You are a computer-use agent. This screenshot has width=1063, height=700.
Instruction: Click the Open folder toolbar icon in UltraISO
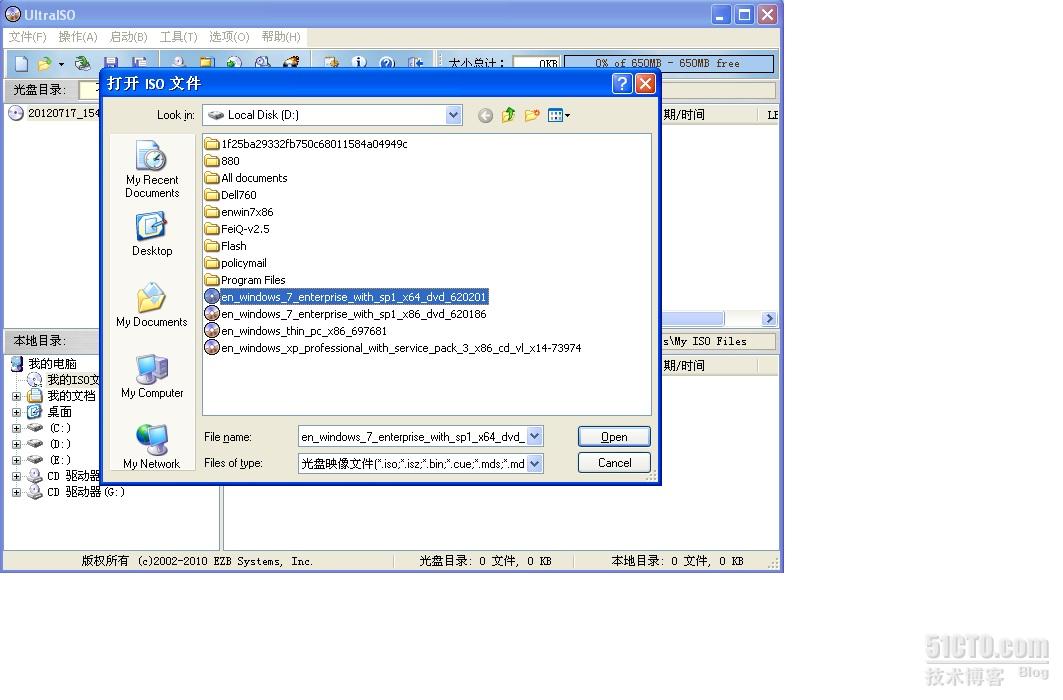tap(45, 64)
